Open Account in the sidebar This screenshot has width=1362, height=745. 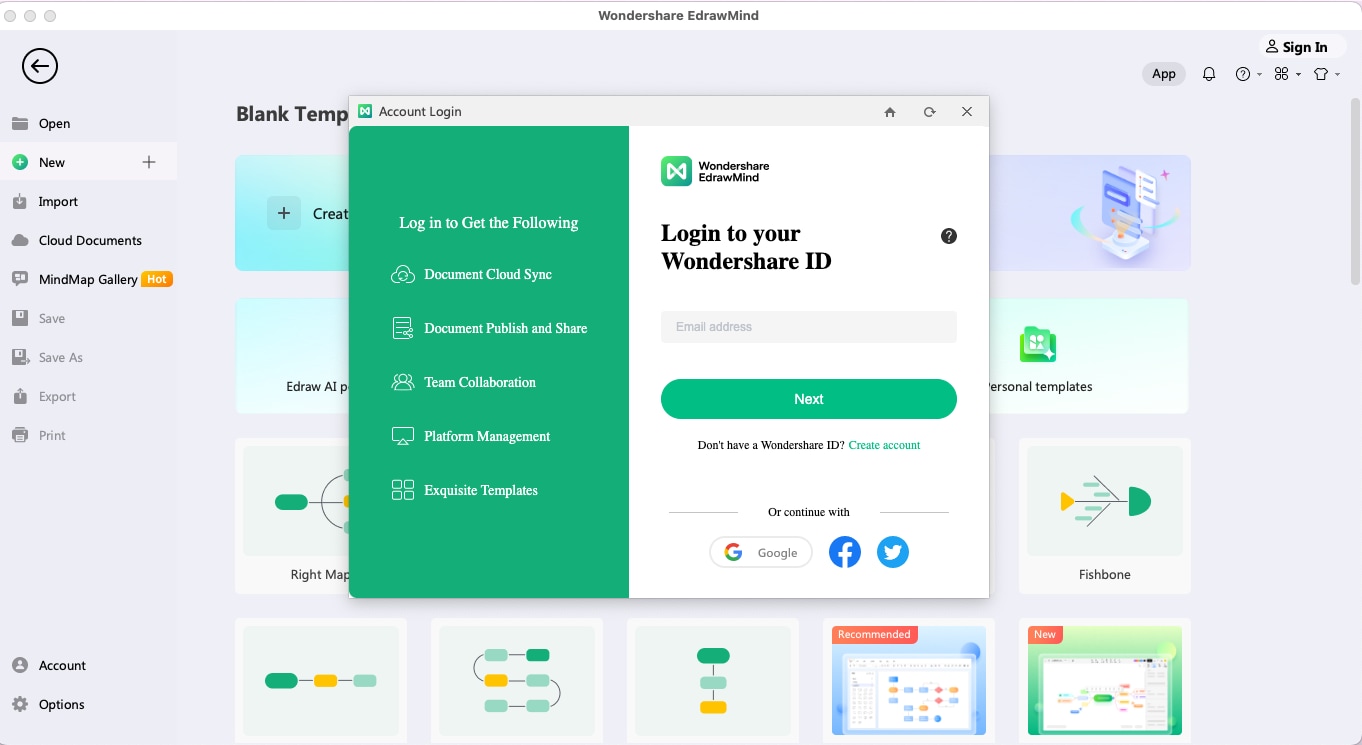[62, 666]
